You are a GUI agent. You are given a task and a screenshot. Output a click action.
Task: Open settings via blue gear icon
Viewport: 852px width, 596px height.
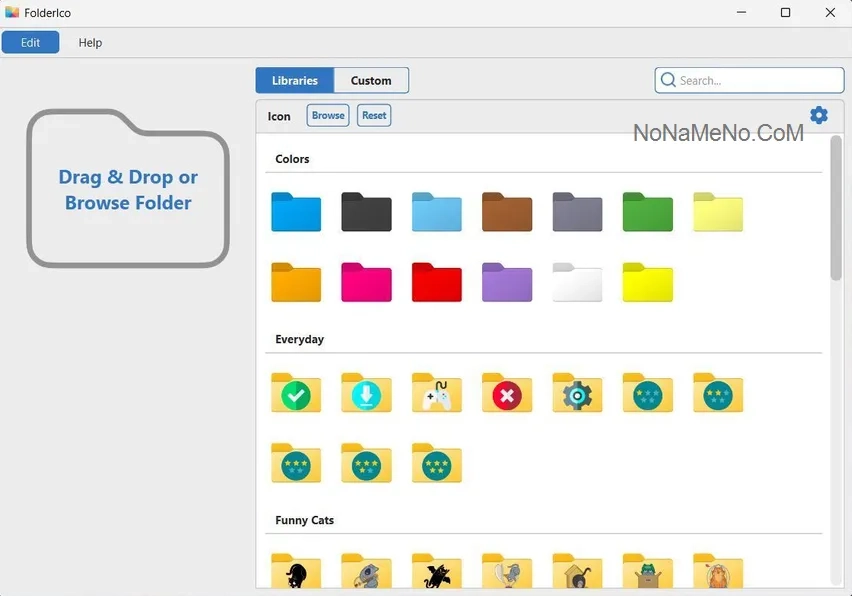[x=819, y=115]
